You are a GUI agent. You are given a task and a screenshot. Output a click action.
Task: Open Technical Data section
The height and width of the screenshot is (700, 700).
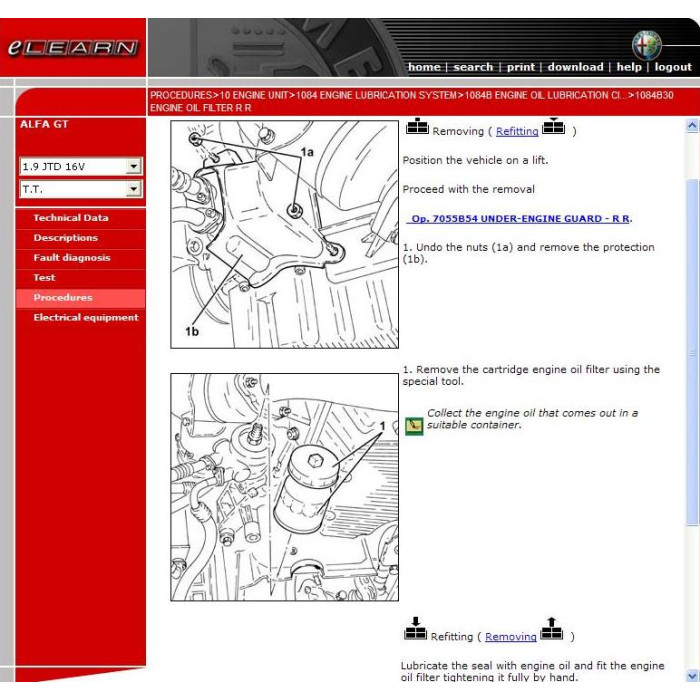(71, 218)
